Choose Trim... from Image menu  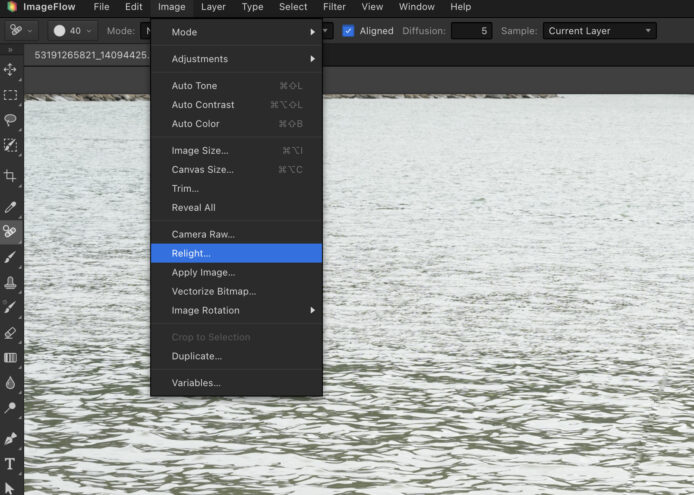click(236, 189)
